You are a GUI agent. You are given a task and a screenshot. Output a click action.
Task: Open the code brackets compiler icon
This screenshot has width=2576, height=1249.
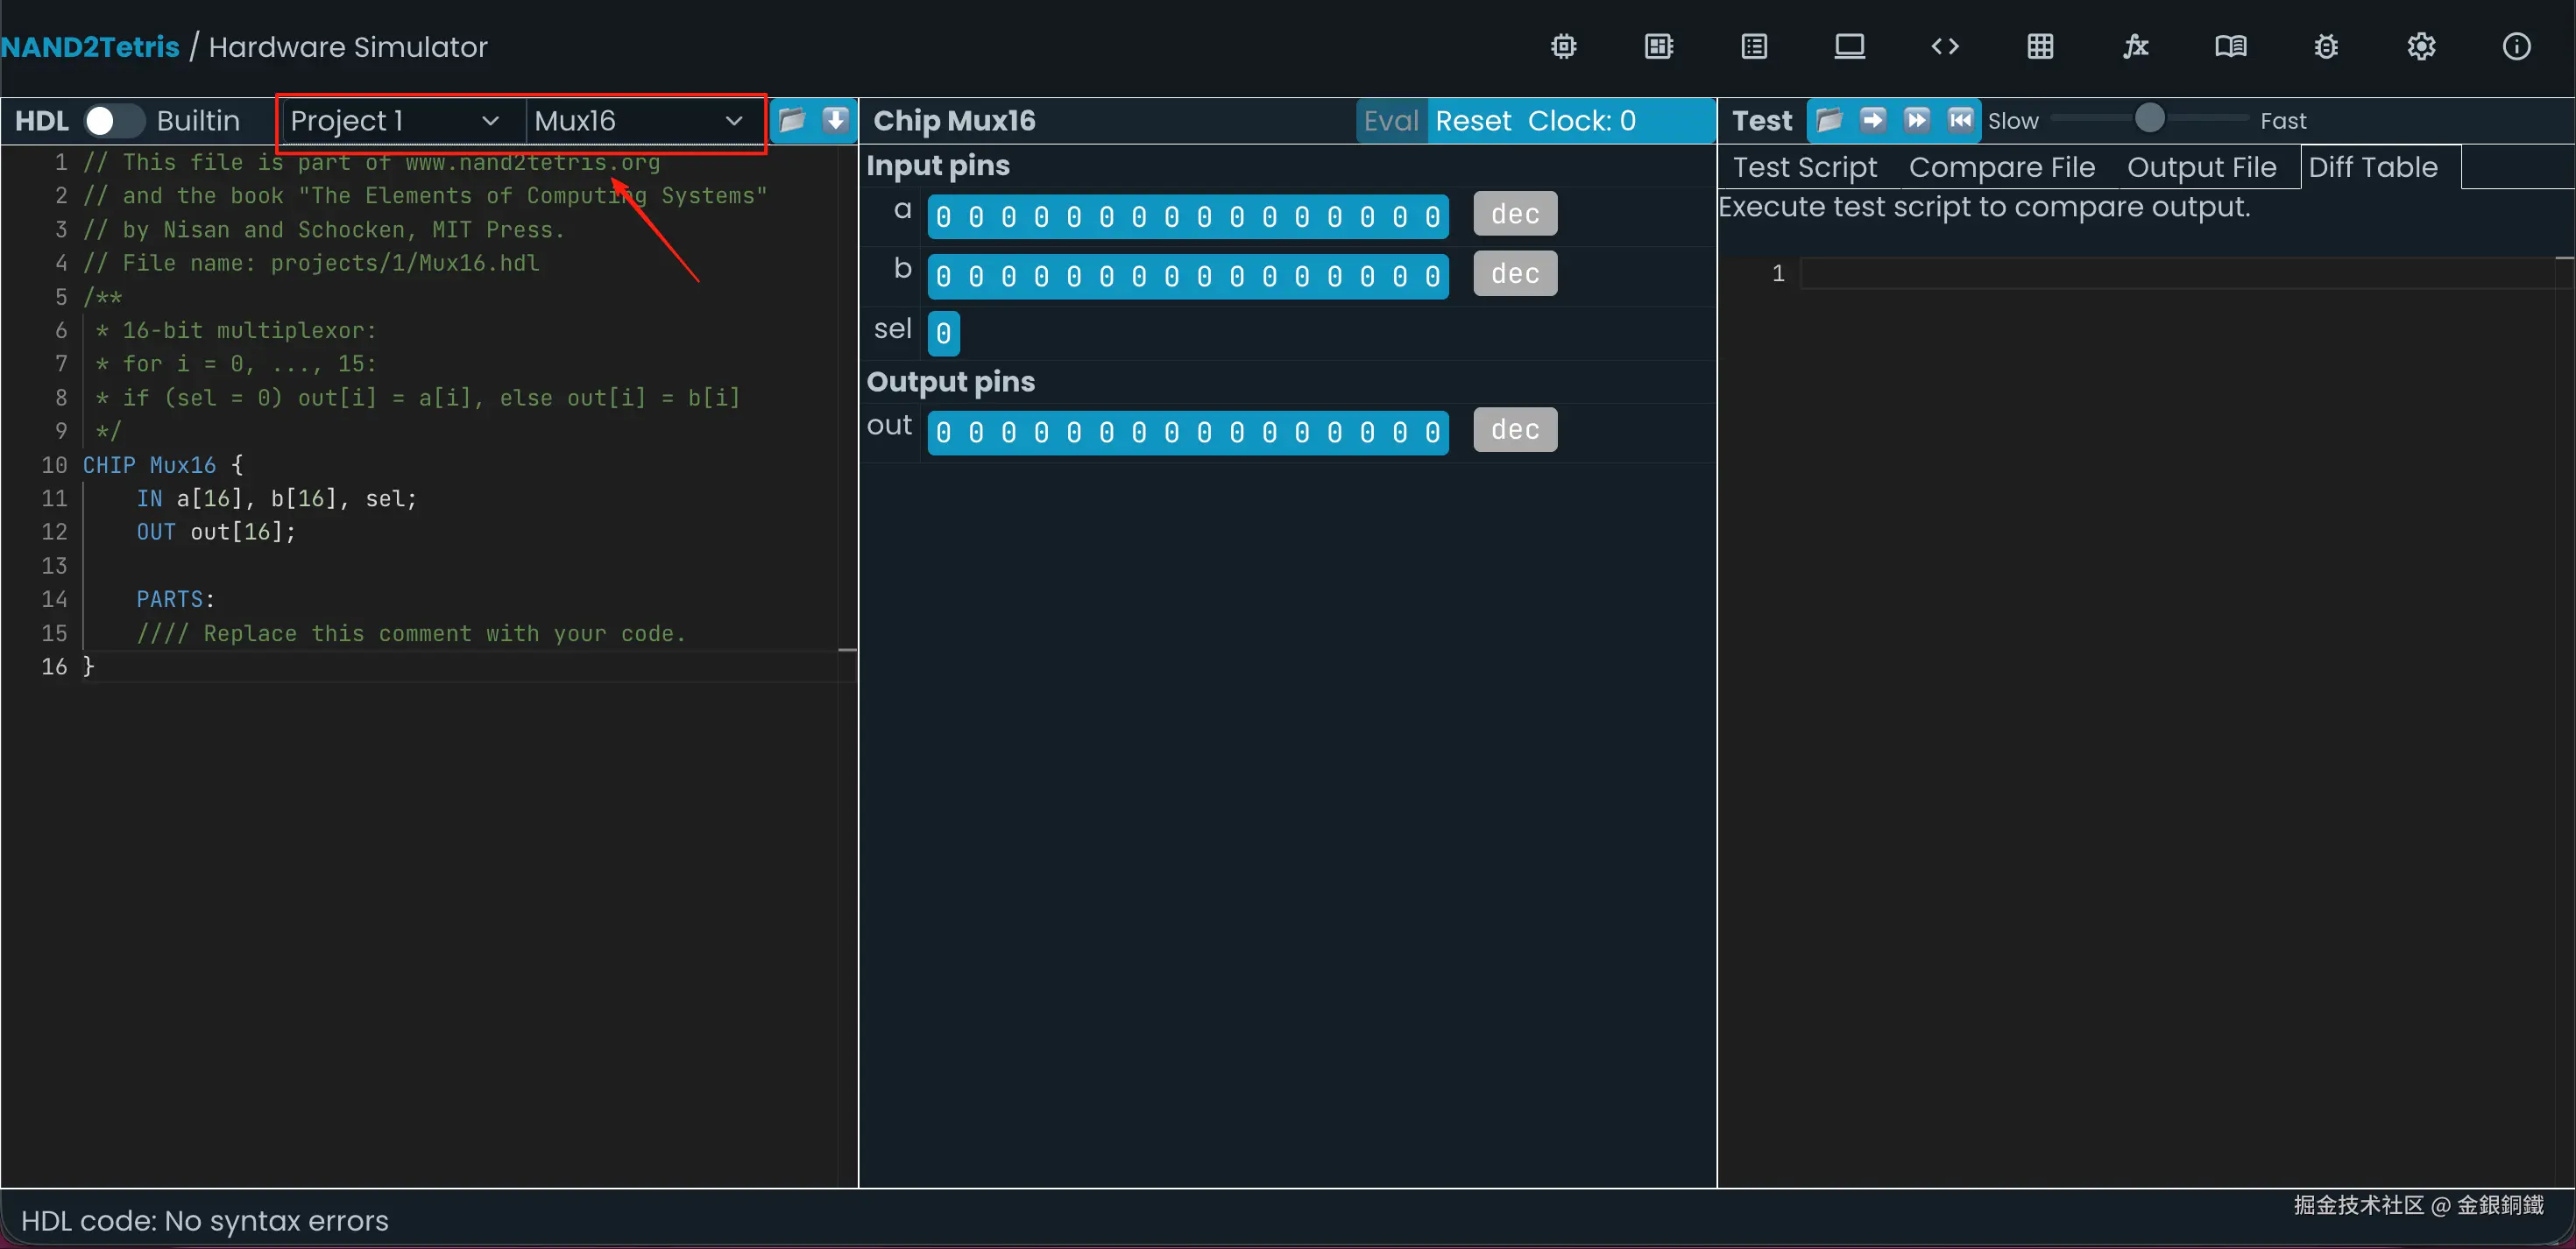pos(1944,47)
